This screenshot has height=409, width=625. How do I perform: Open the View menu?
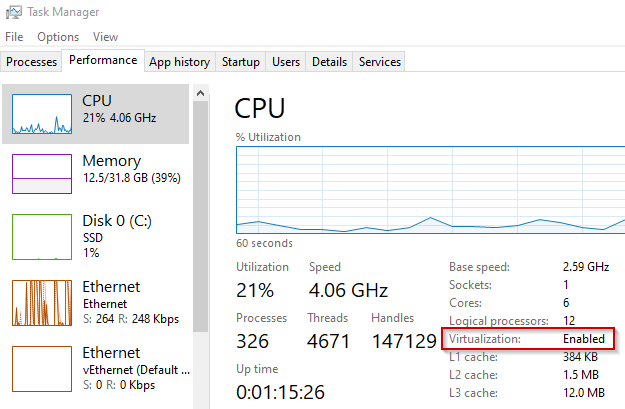[x=105, y=36]
